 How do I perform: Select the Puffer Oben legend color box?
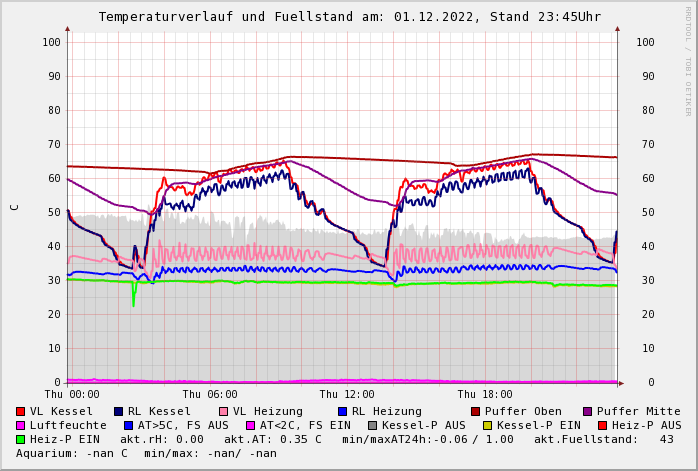click(476, 412)
